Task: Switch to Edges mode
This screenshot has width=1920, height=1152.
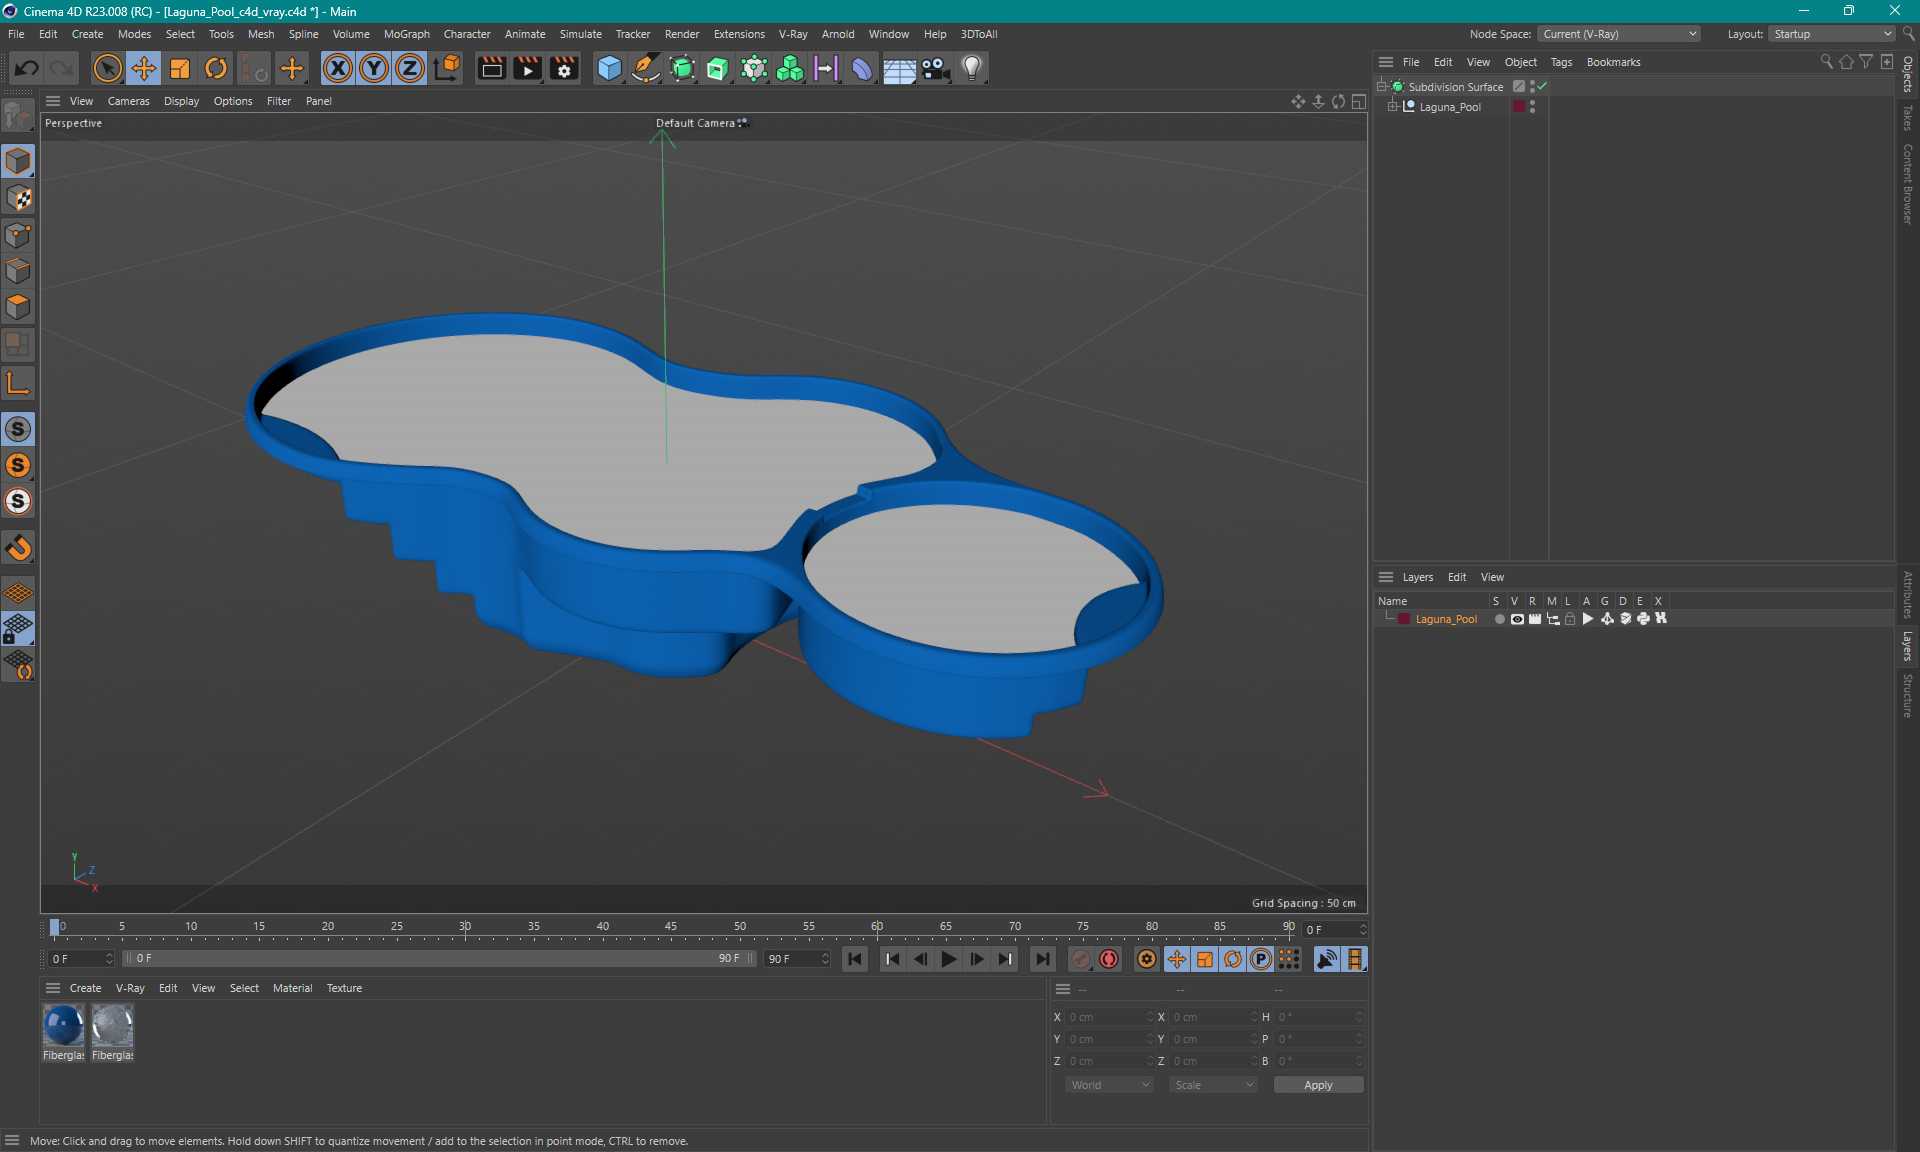Action: [18, 271]
